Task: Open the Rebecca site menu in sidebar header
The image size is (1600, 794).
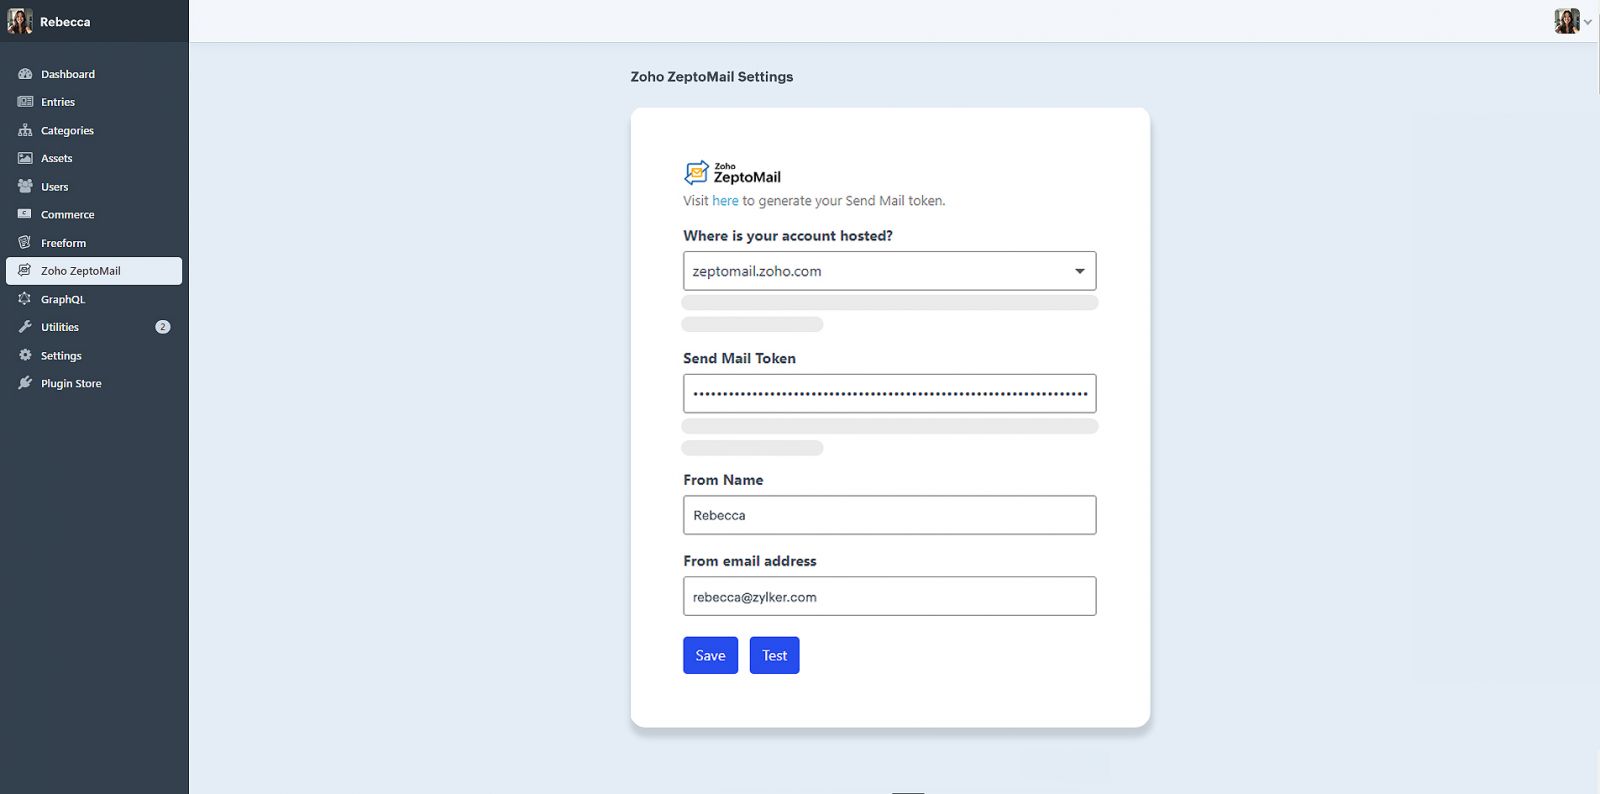Action: pos(50,21)
